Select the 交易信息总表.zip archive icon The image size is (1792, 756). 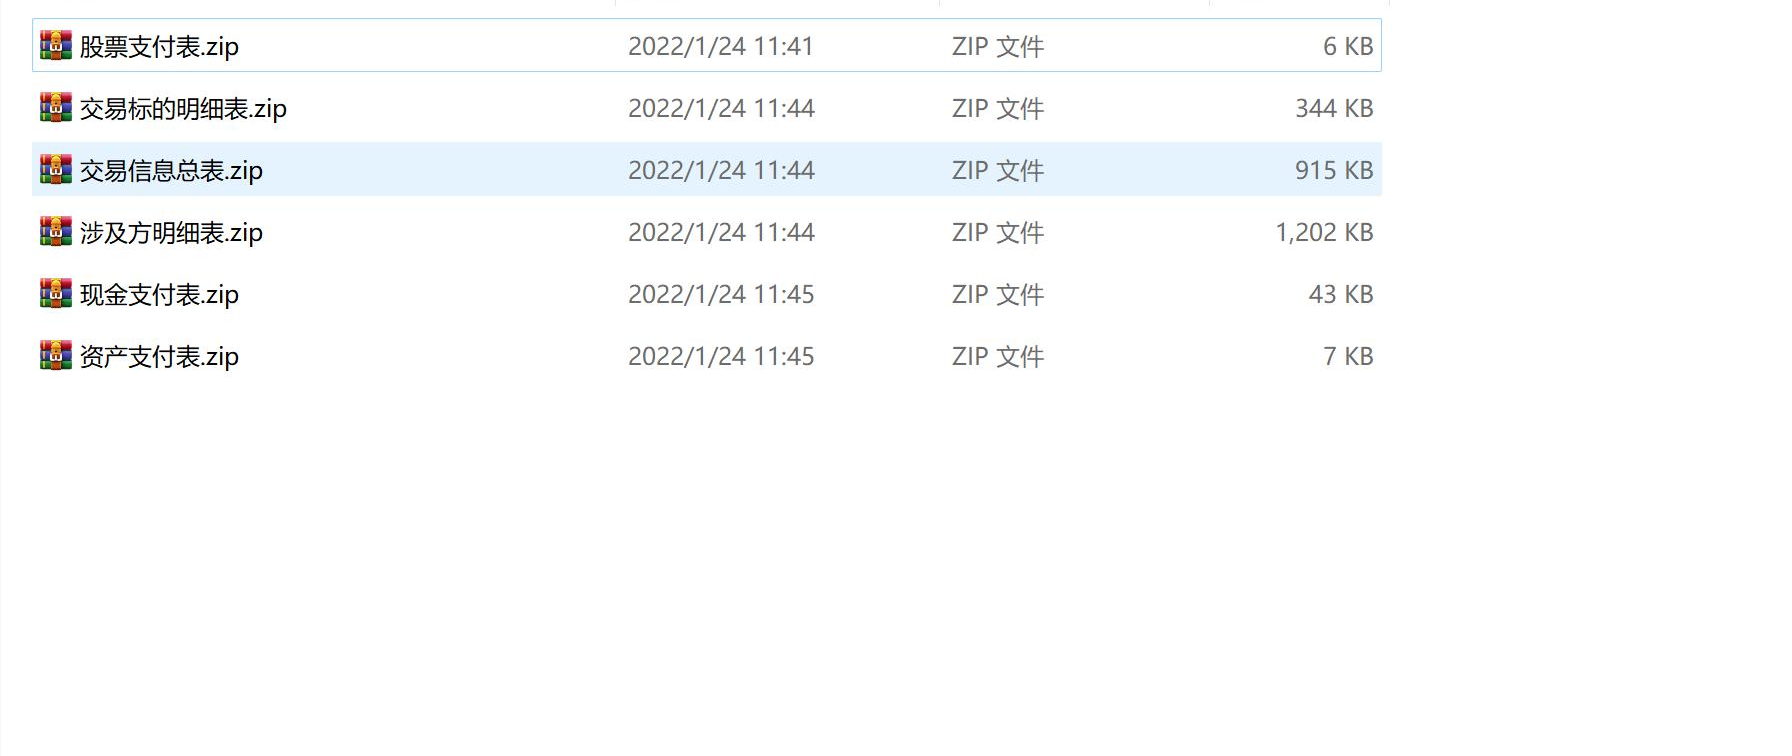coord(56,169)
